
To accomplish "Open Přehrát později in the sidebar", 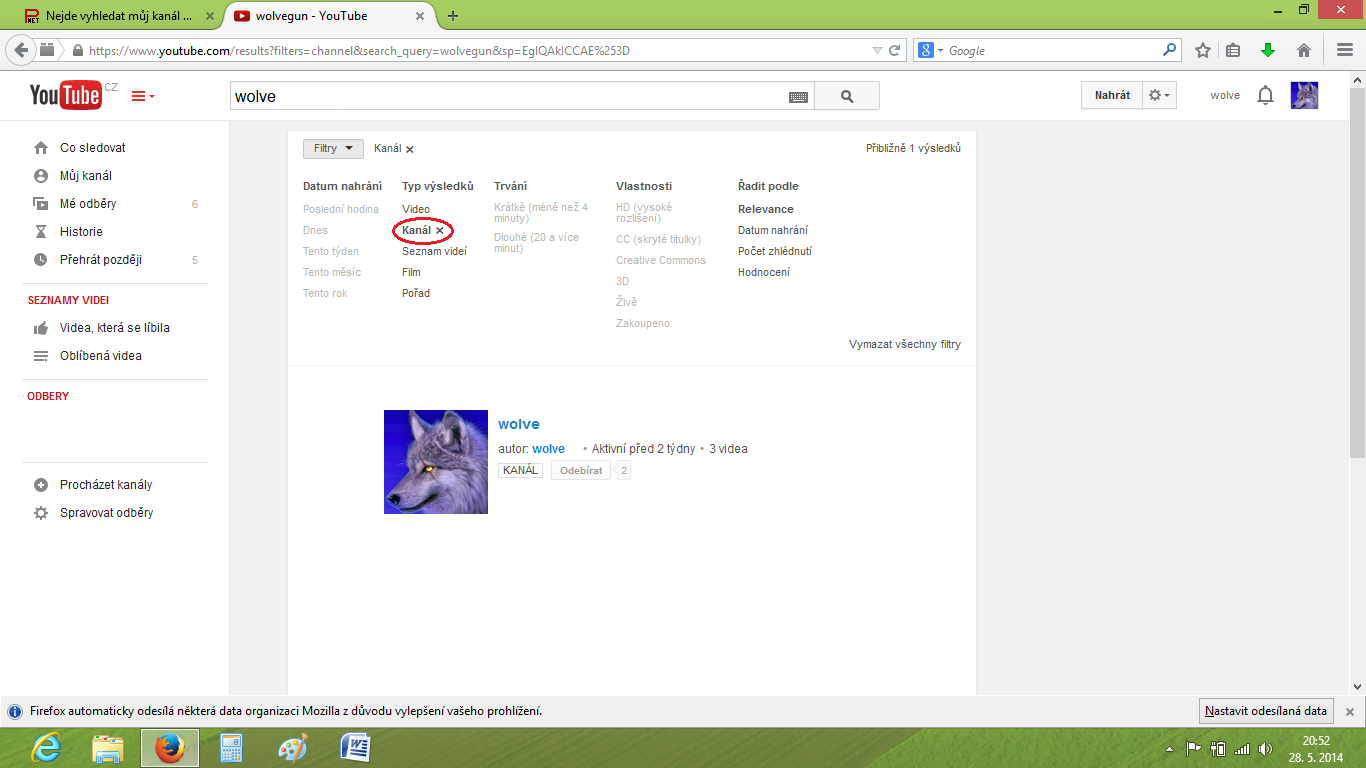I will 101,260.
